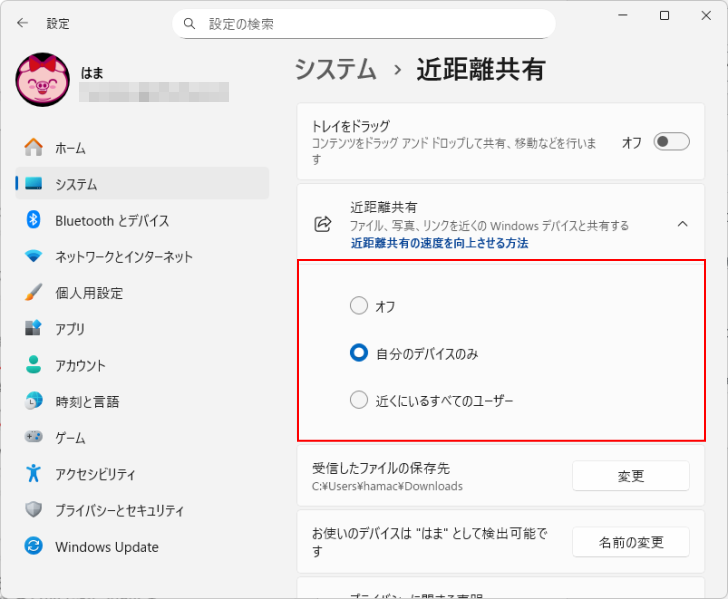The height and width of the screenshot is (599, 728).
Task: Select 近くにいるすべてのユーザー radio option
Action: pyautogui.click(x=359, y=400)
